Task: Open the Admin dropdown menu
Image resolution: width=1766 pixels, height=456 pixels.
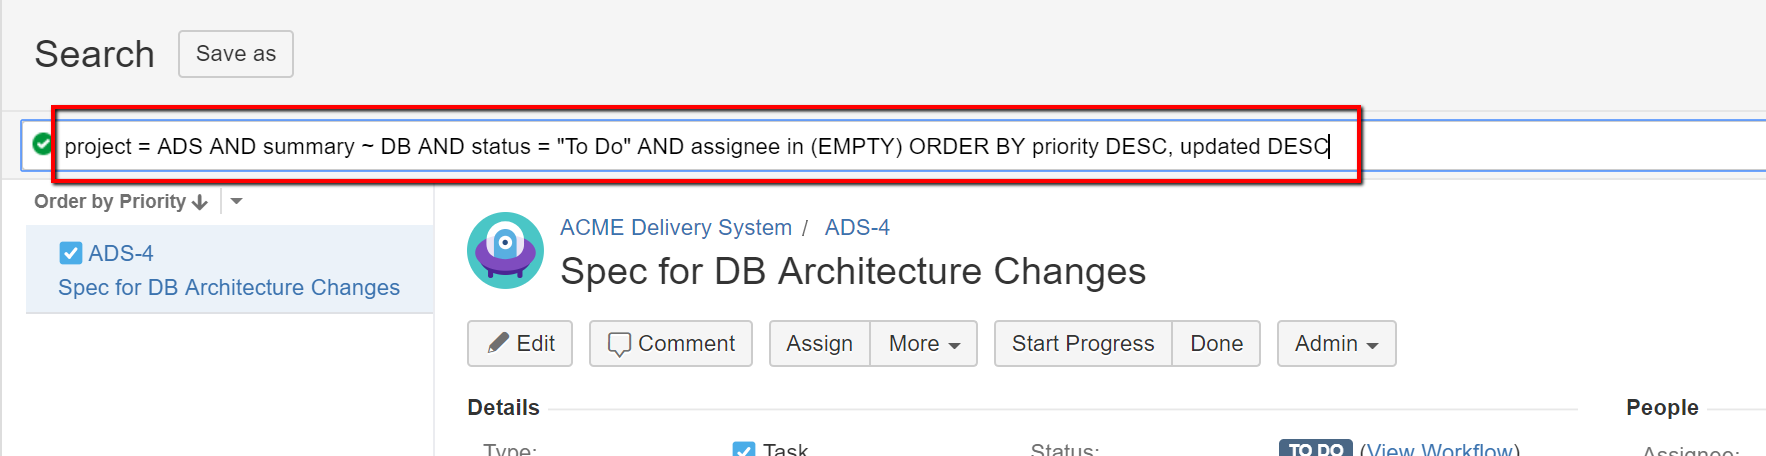Action: click(1336, 343)
